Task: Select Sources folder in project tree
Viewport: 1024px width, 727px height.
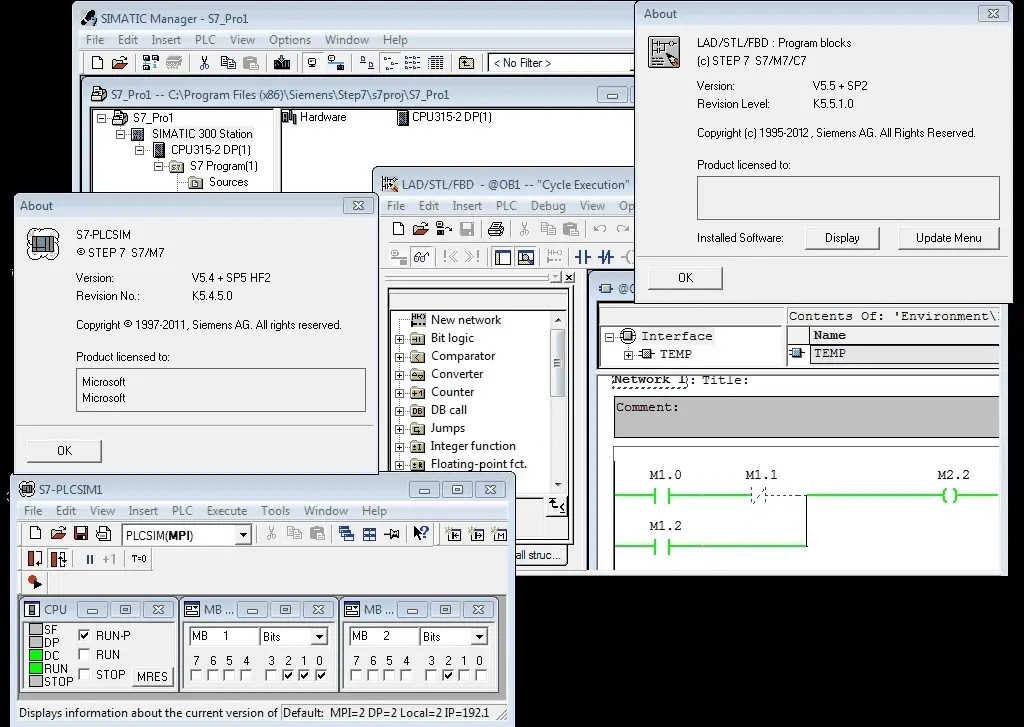Action: (219, 182)
